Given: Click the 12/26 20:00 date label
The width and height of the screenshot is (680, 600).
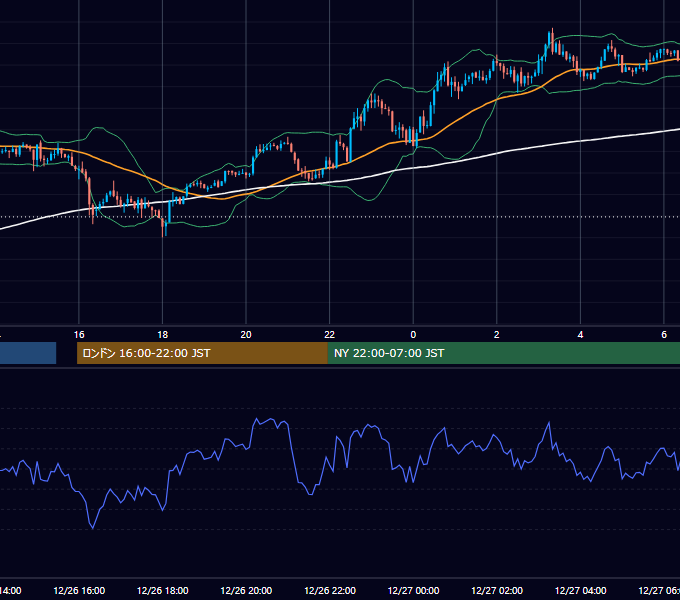Looking at the screenshot, I should point(246,590).
